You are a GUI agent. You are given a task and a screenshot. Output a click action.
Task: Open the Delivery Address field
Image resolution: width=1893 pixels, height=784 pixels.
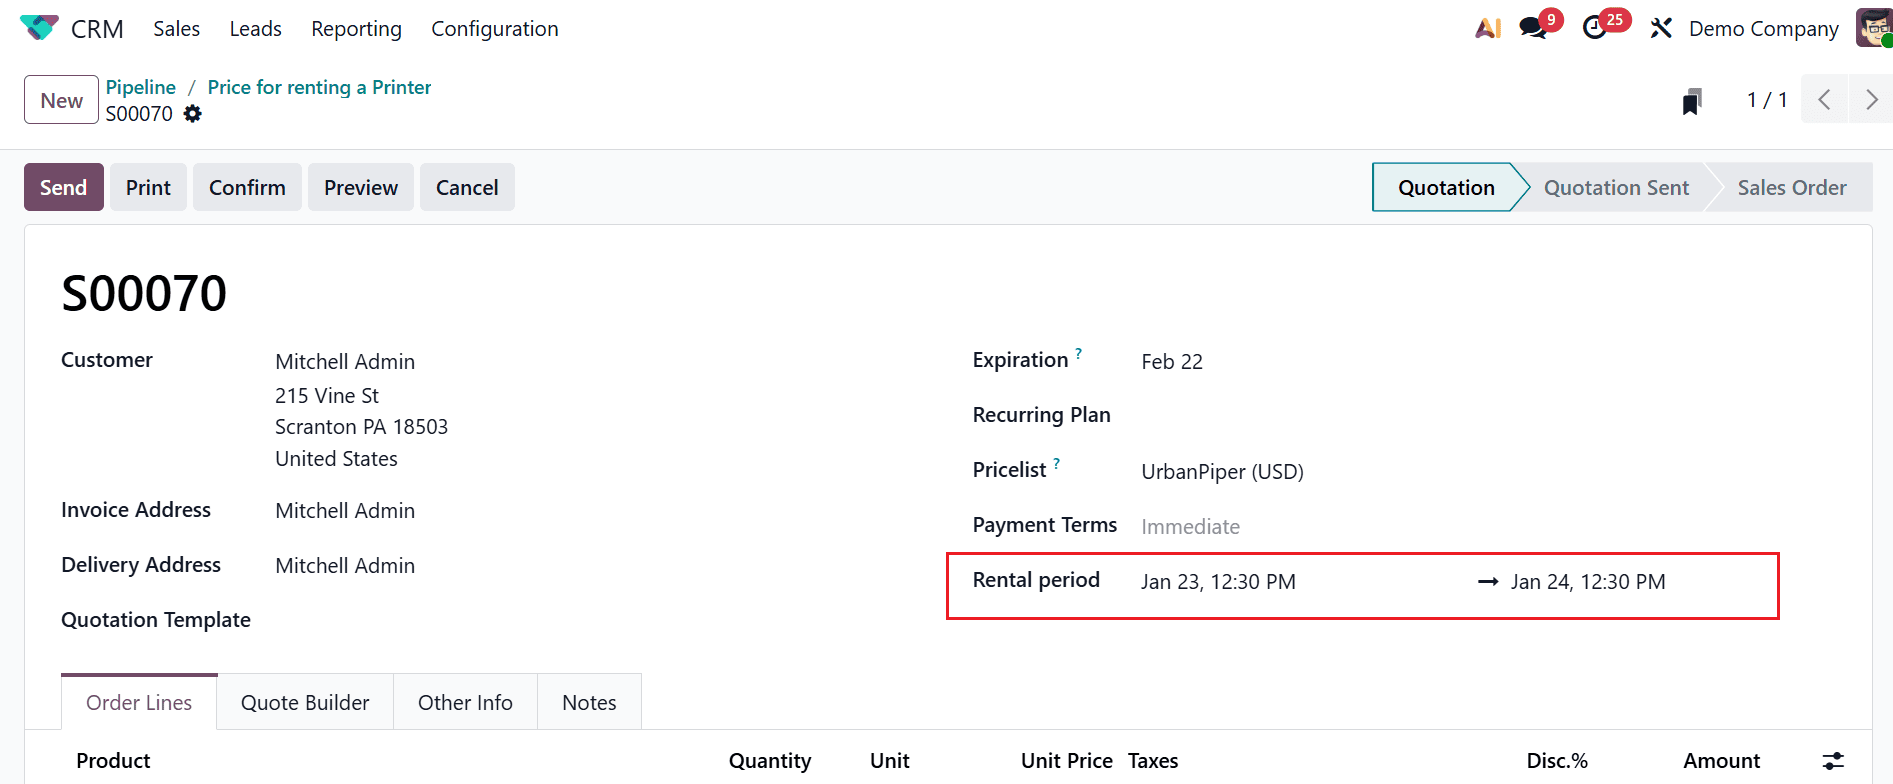[x=345, y=565]
